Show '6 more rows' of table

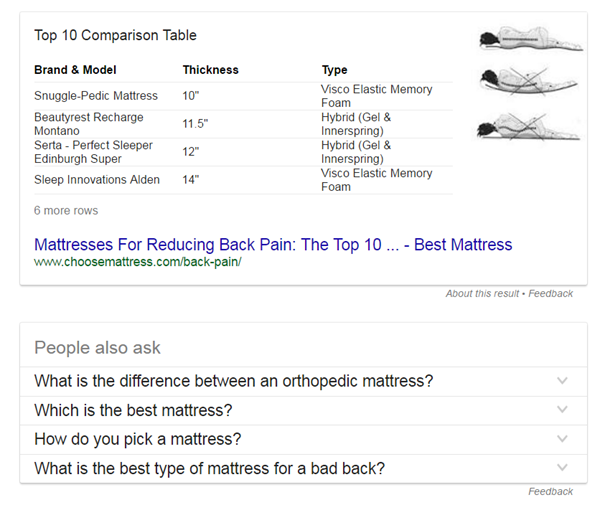66,211
